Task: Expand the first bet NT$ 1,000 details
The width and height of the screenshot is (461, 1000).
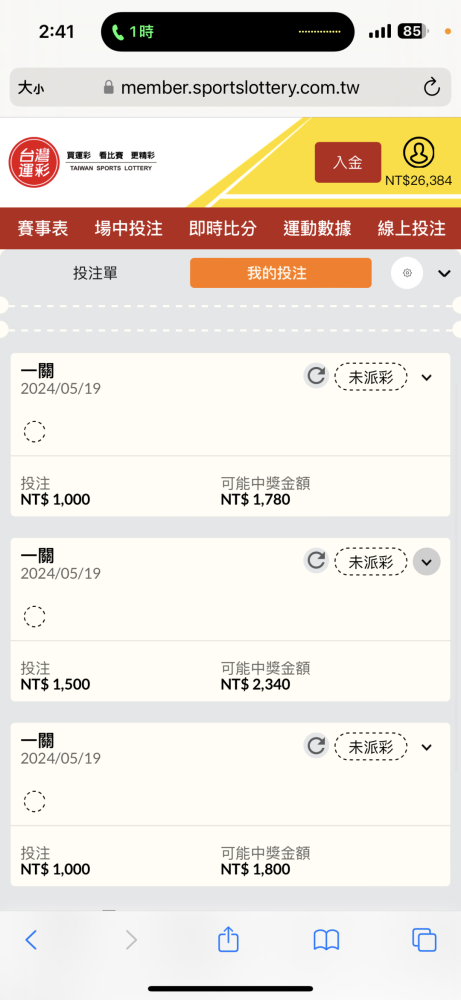Action: [427, 377]
